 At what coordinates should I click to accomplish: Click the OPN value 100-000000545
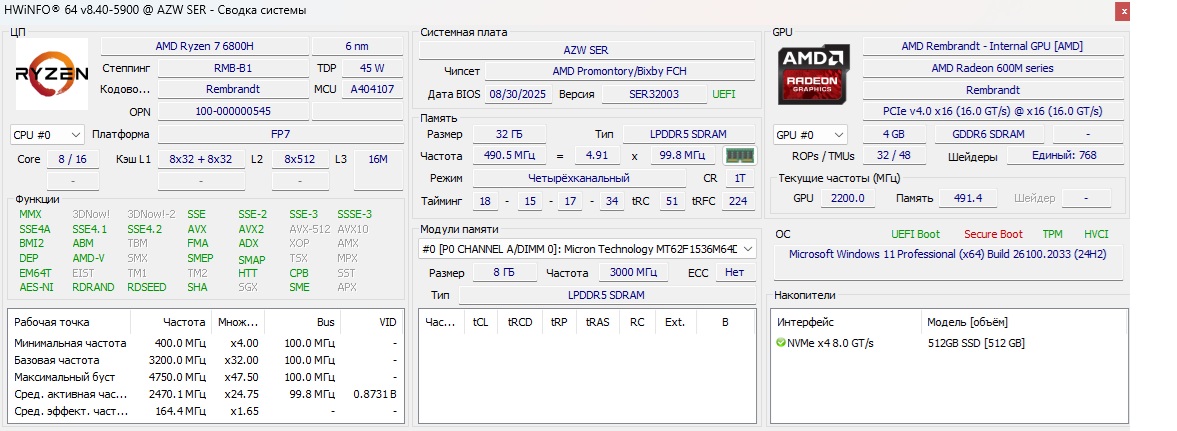click(x=233, y=111)
